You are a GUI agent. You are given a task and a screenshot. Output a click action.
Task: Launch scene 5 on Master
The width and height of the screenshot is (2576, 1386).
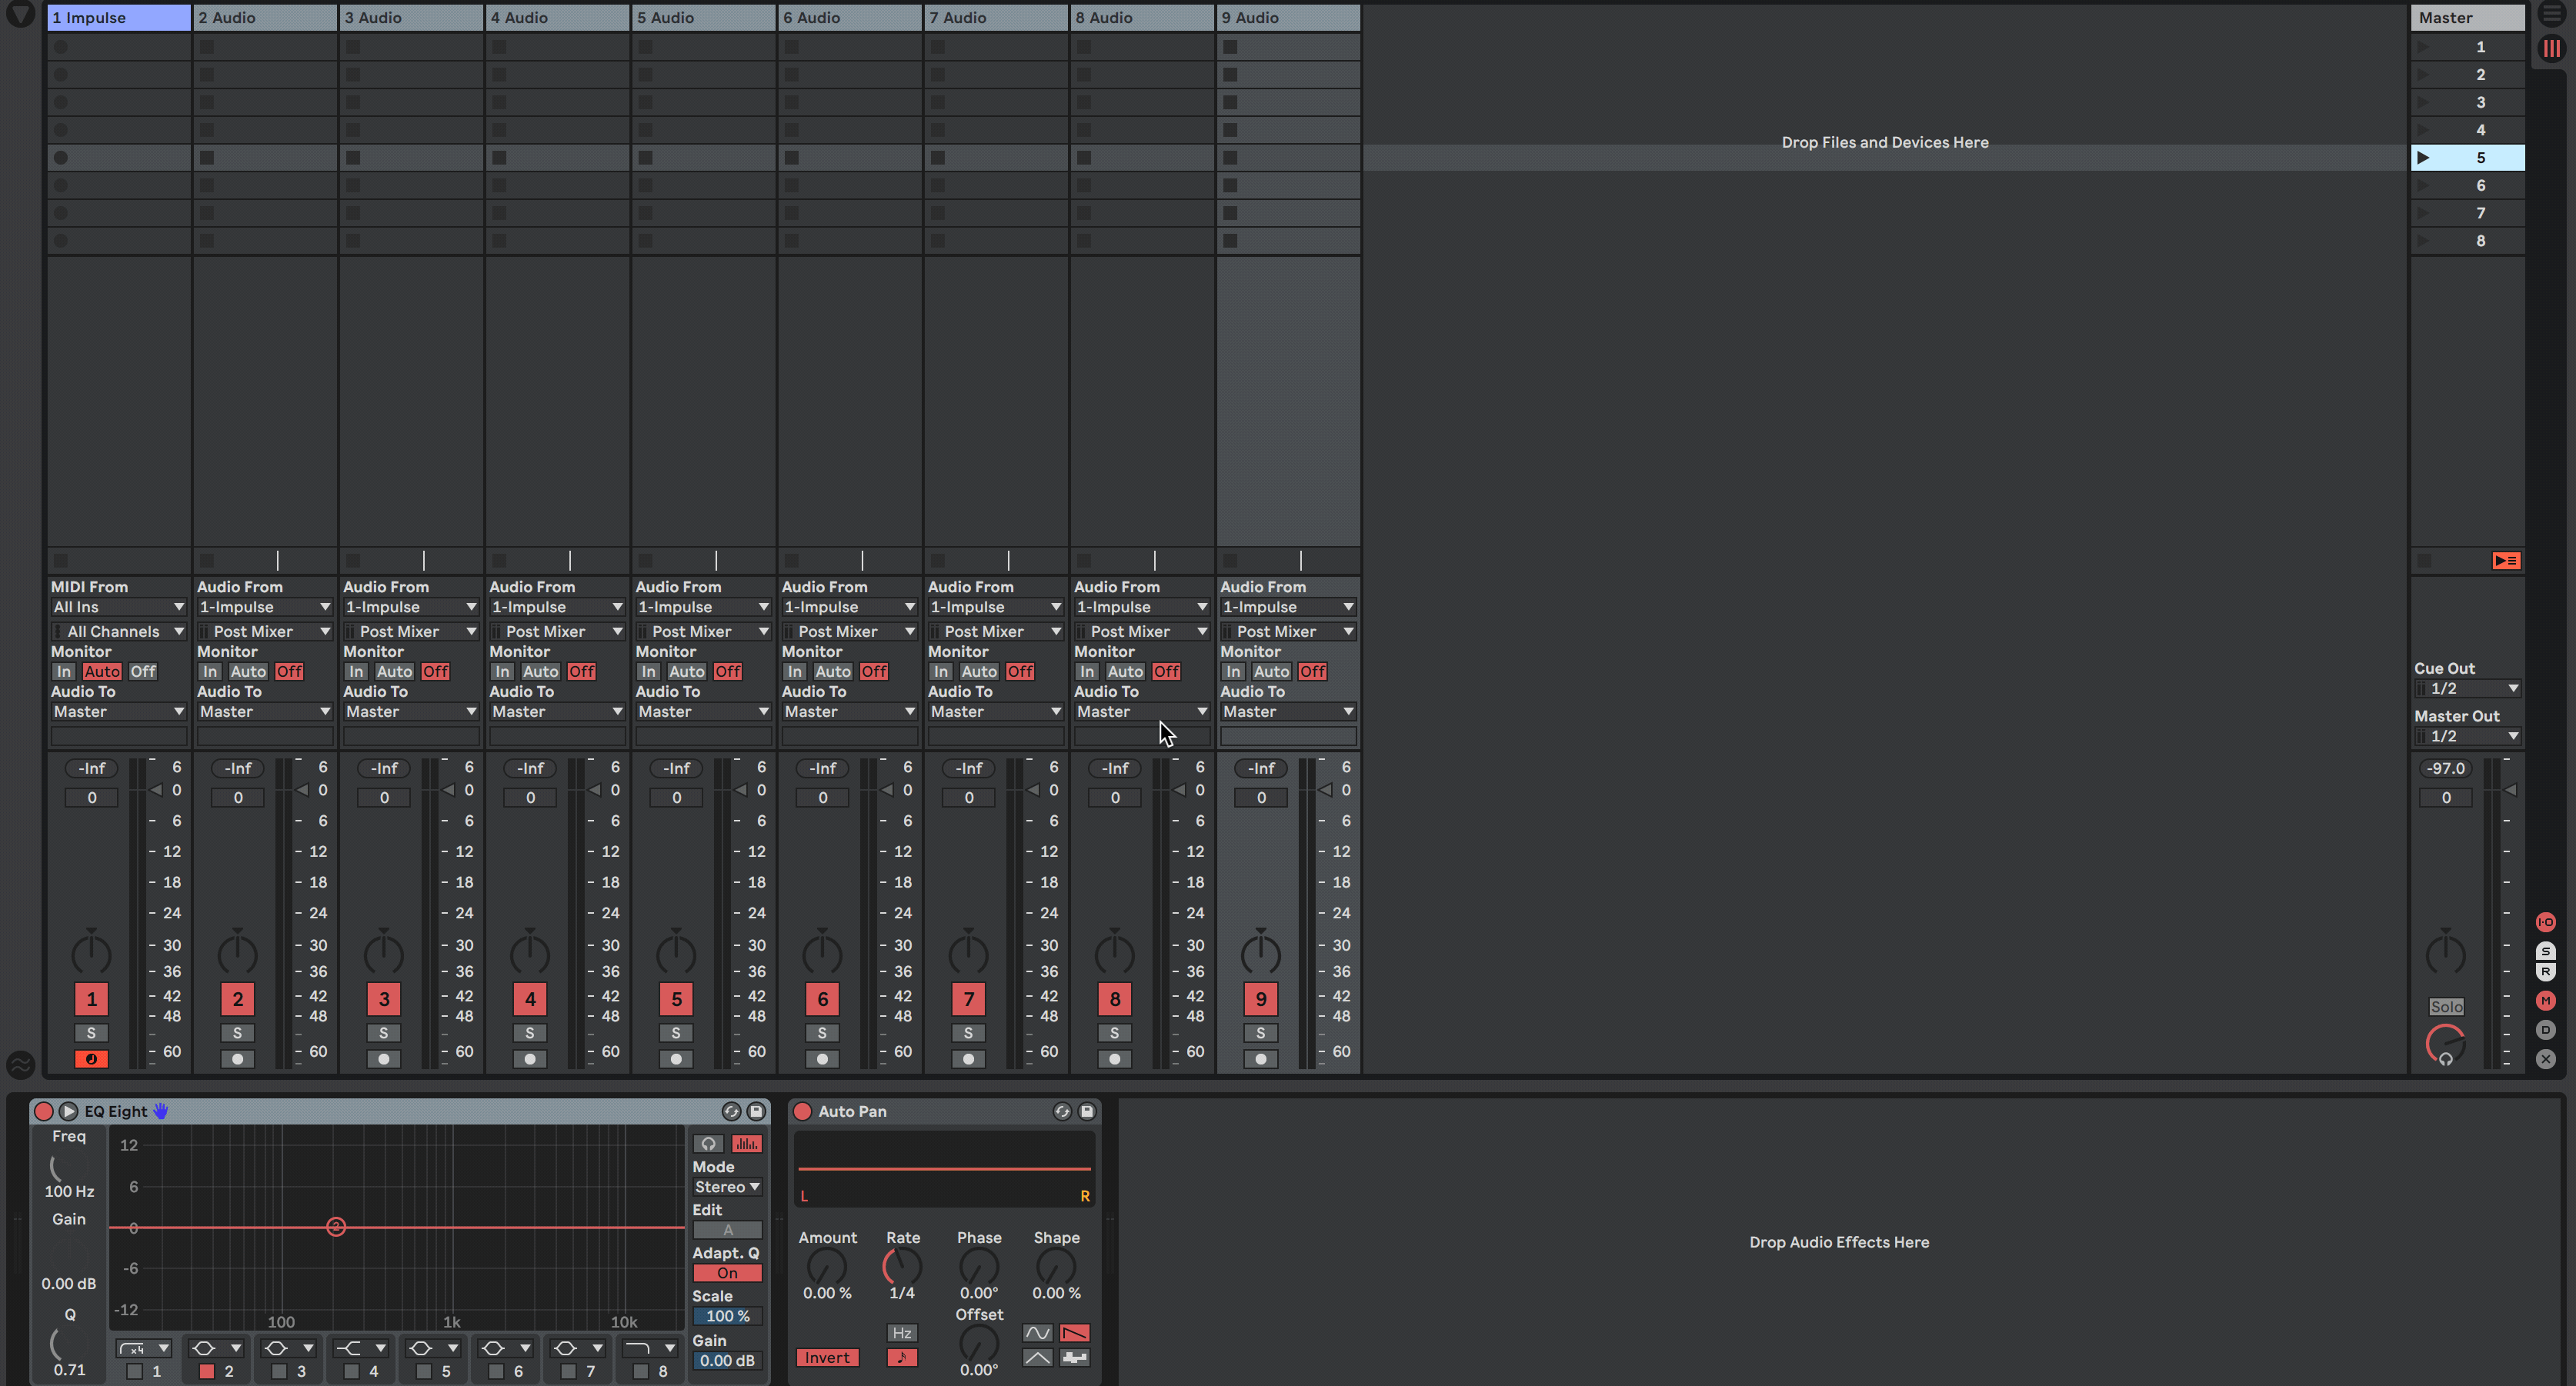2423,157
